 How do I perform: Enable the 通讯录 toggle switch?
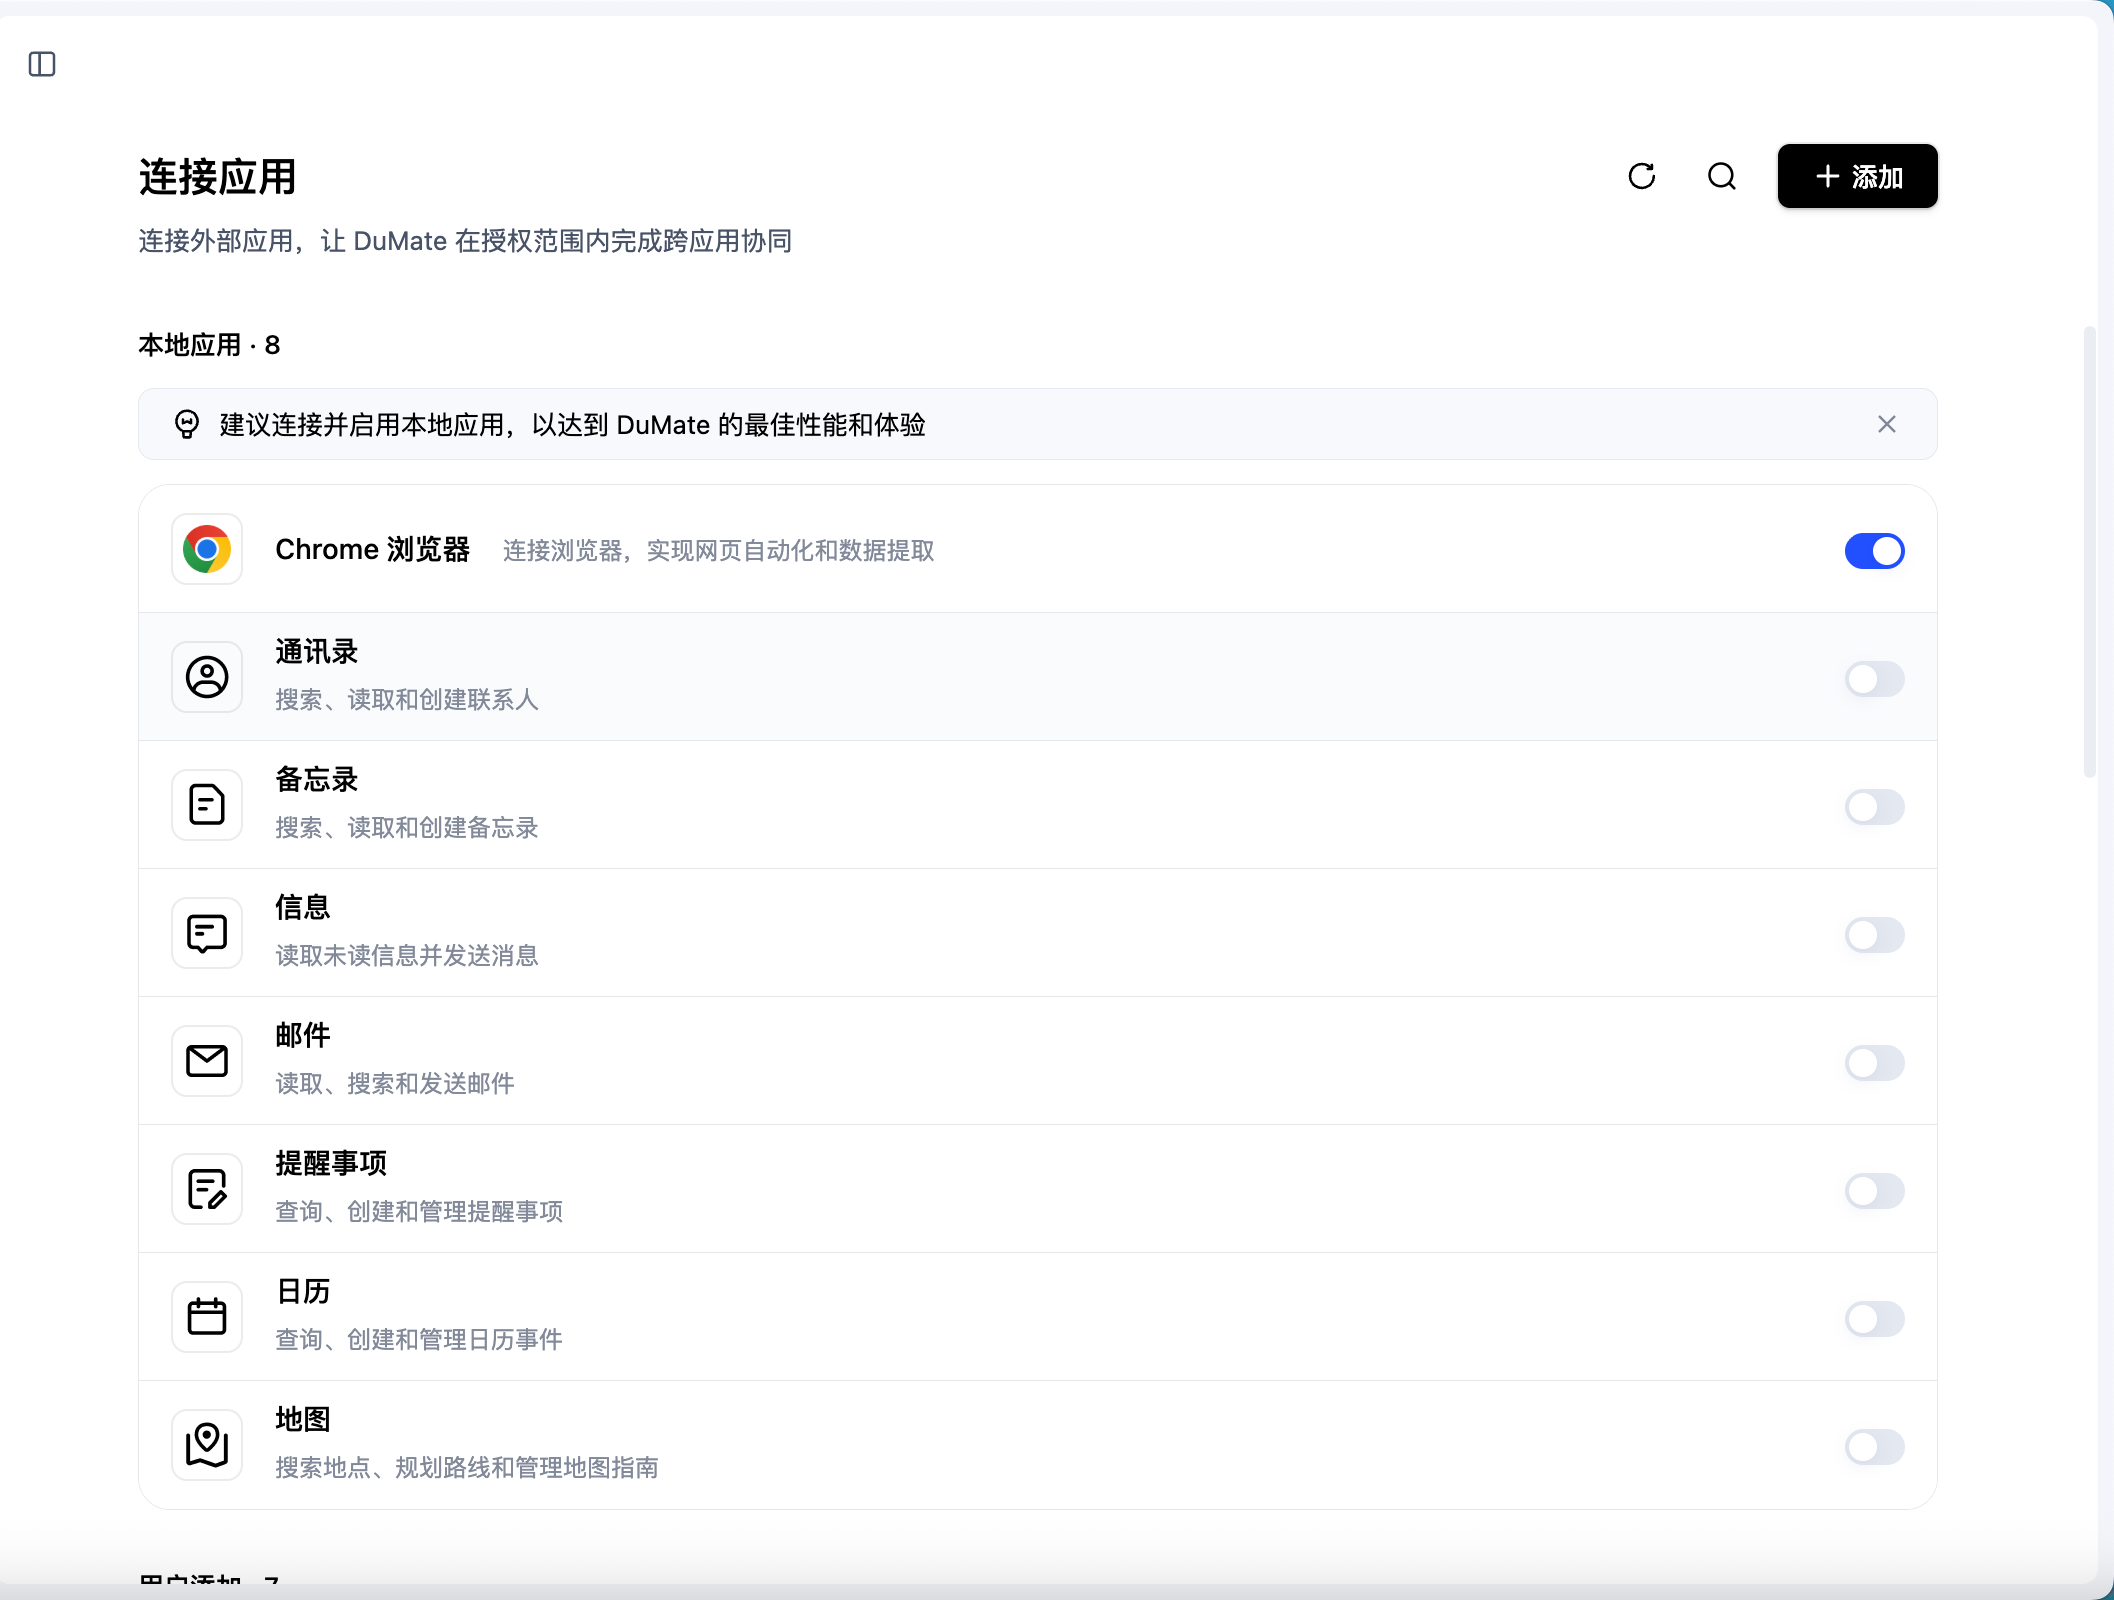1875,679
